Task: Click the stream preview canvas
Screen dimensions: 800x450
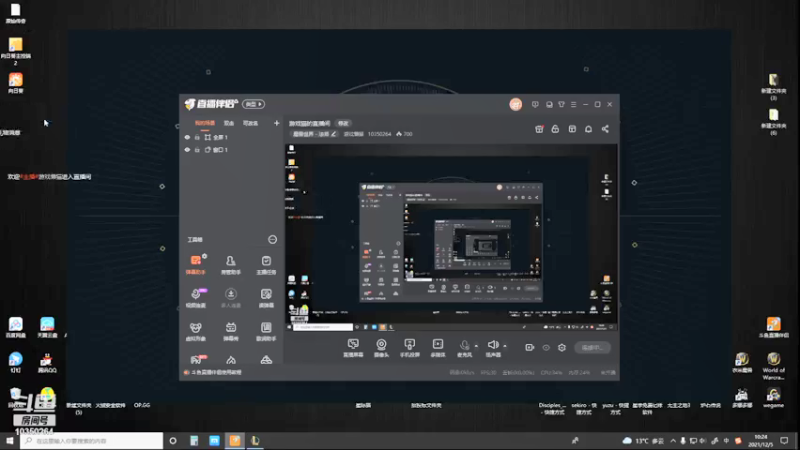Action: [451, 238]
